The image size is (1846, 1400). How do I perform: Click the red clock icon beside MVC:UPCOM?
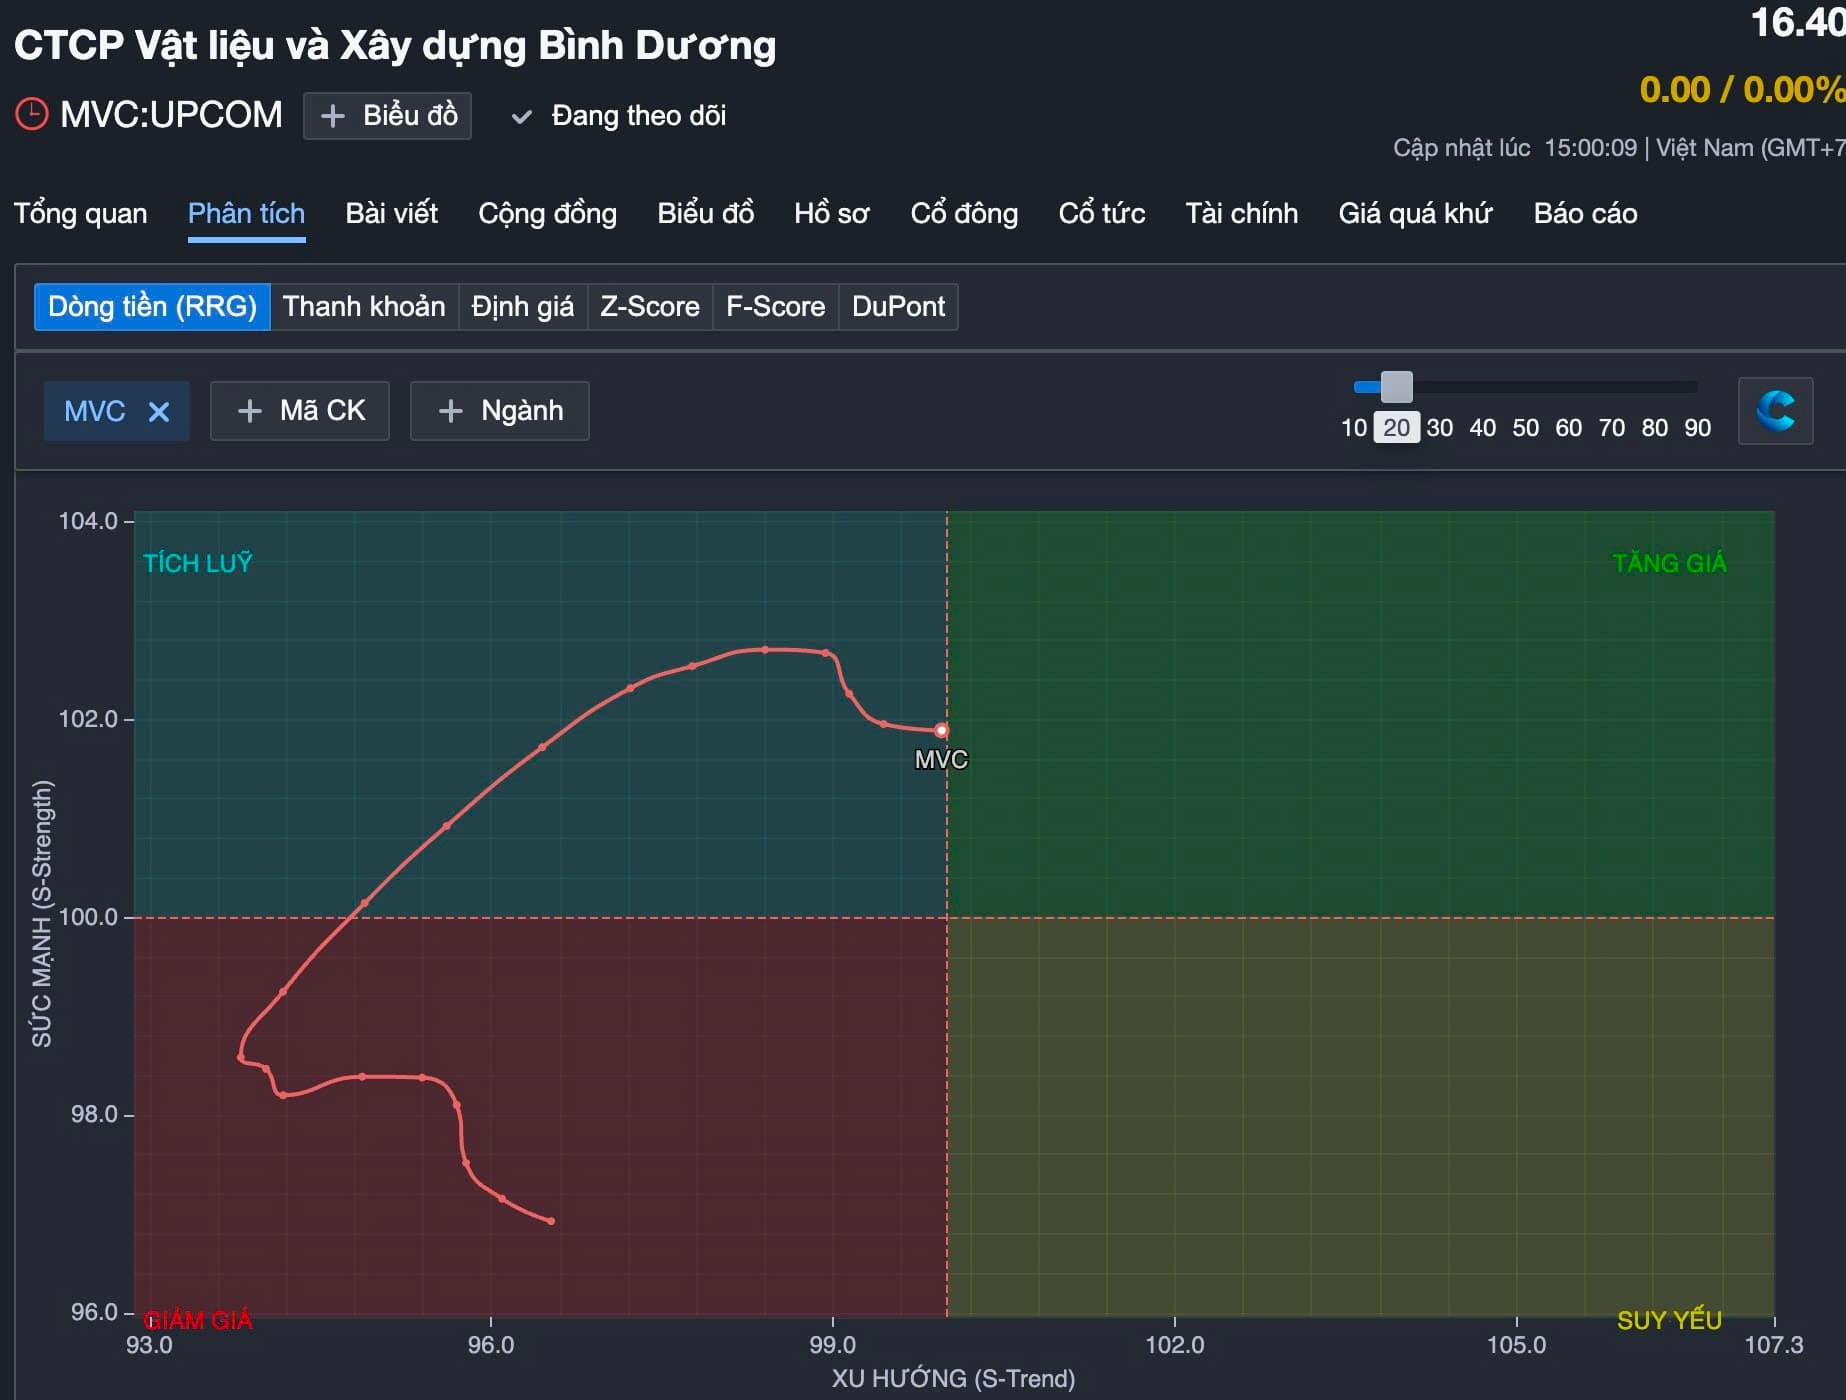tap(32, 114)
